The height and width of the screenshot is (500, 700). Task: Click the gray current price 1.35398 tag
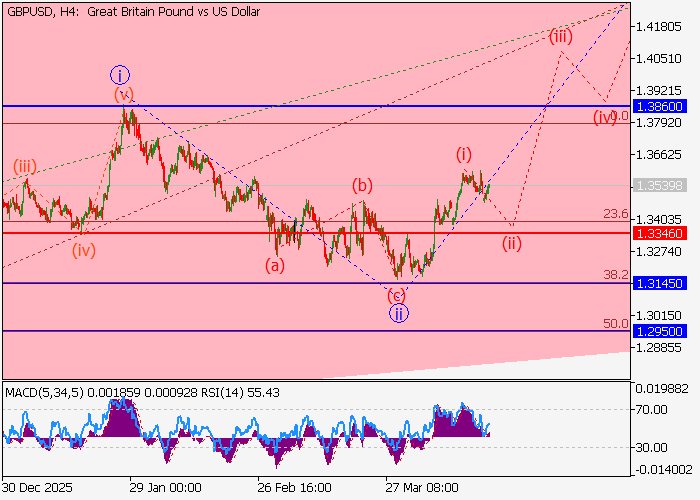tap(658, 186)
